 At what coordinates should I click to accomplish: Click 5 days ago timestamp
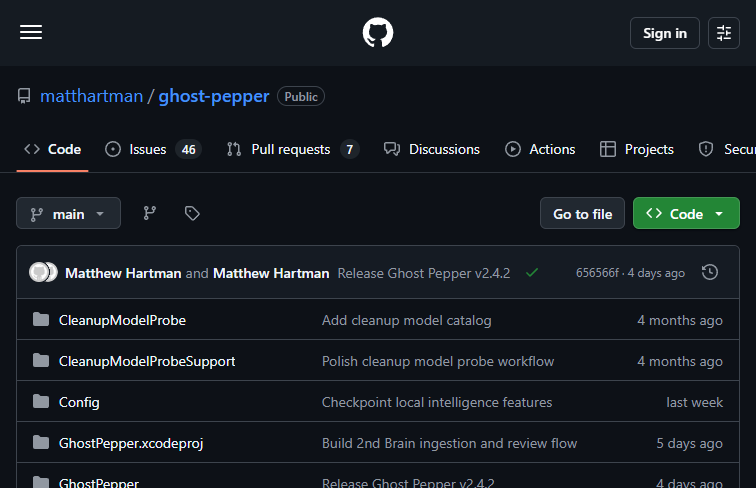(689, 443)
